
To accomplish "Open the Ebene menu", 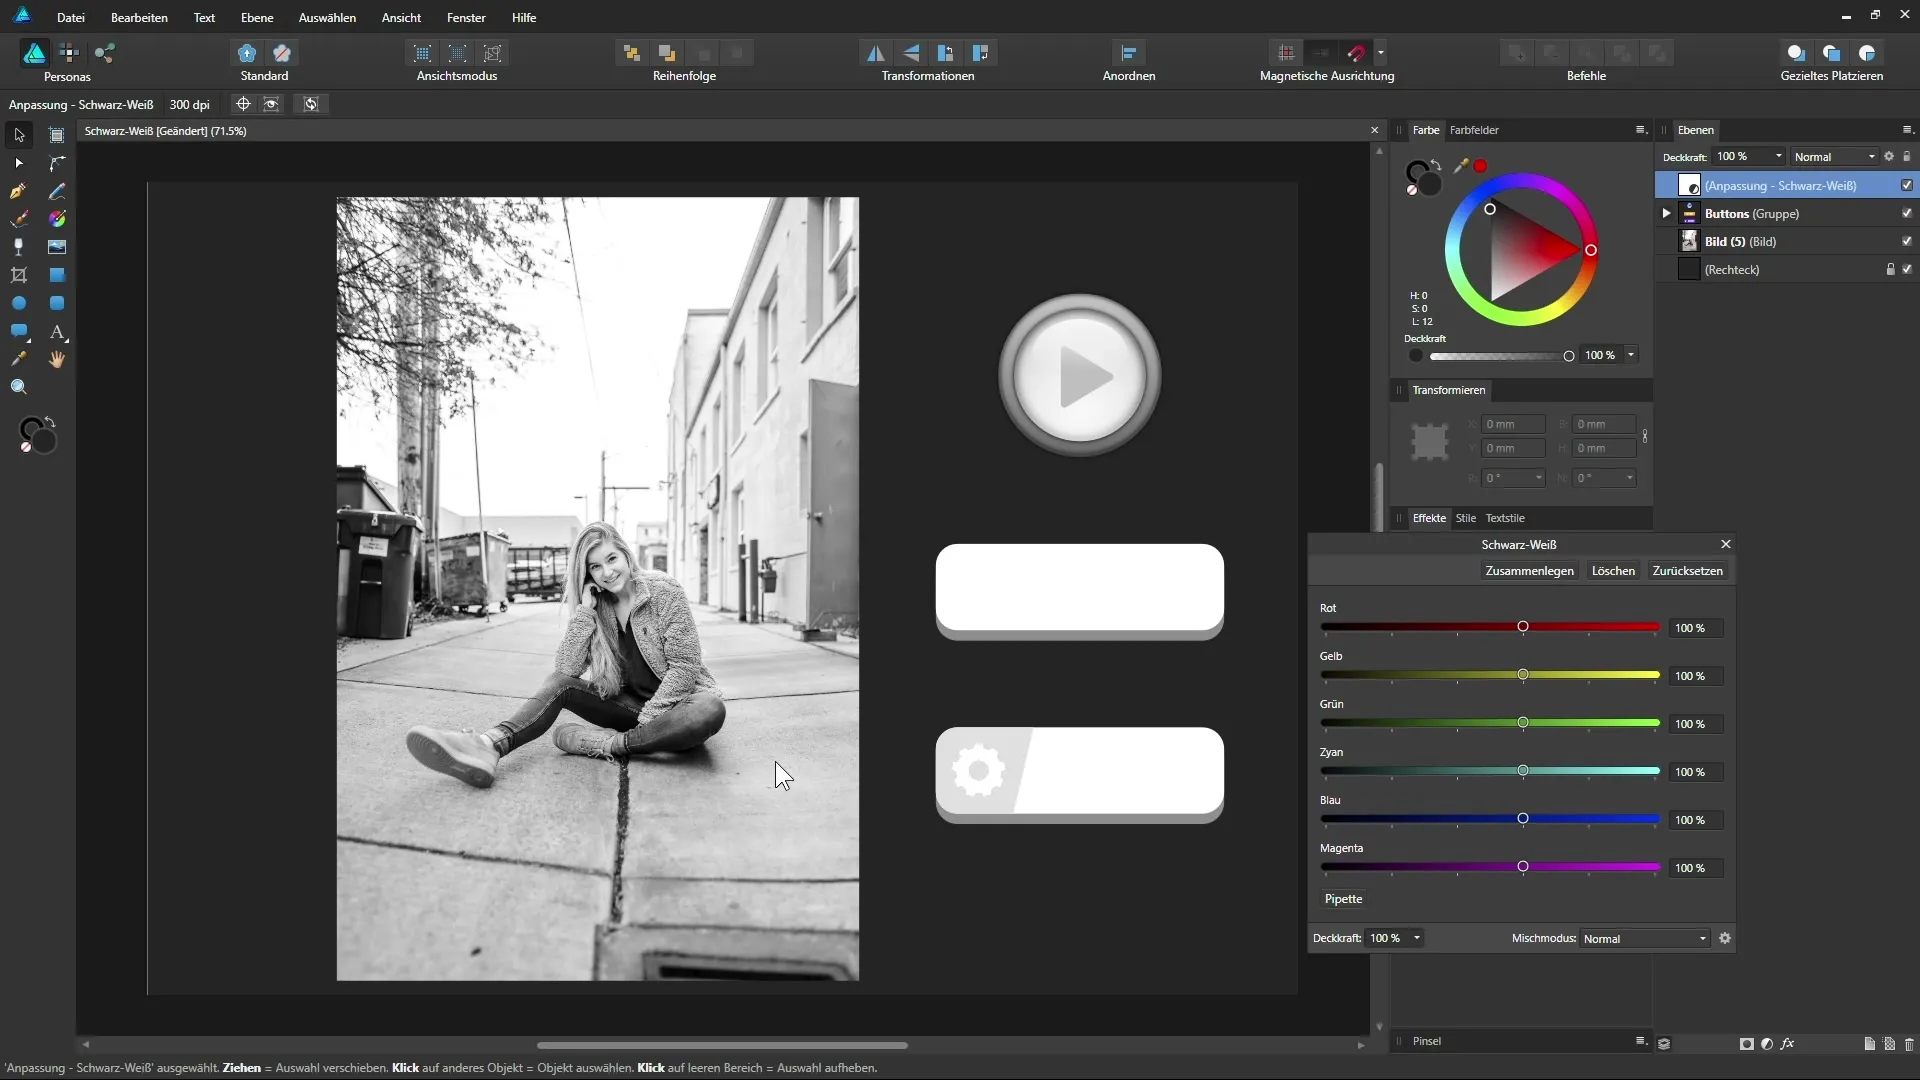I will [x=257, y=17].
